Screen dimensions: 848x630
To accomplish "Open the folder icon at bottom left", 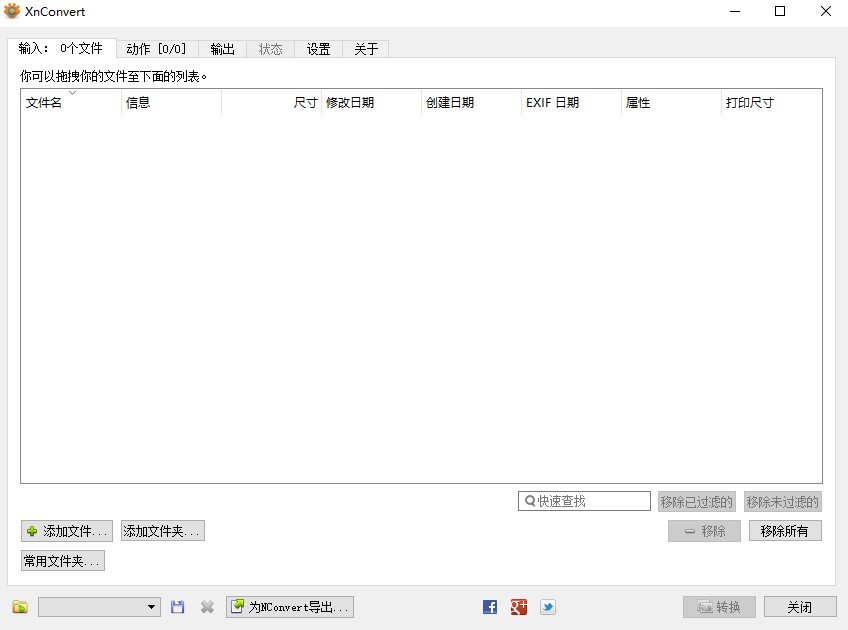I will coord(19,606).
